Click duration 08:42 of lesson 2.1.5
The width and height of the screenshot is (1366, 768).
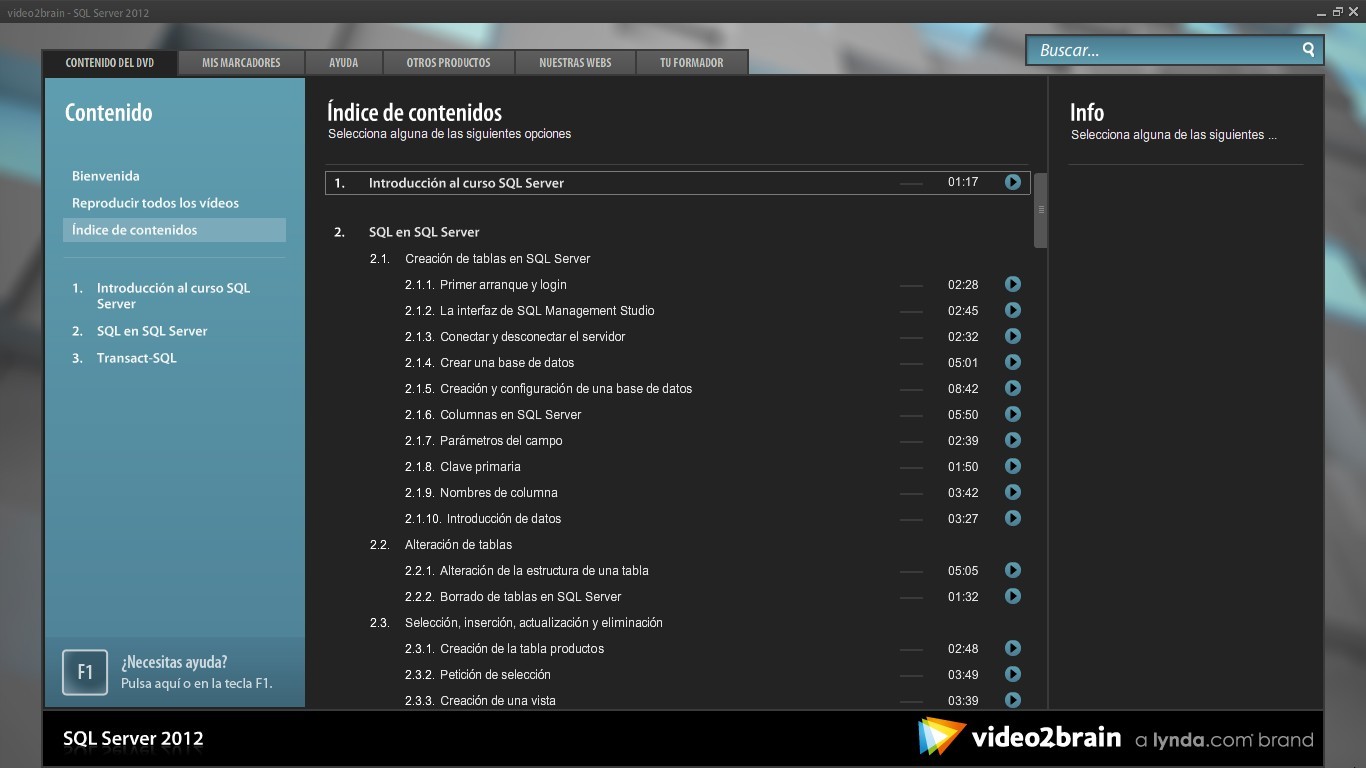(x=963, y=388)
